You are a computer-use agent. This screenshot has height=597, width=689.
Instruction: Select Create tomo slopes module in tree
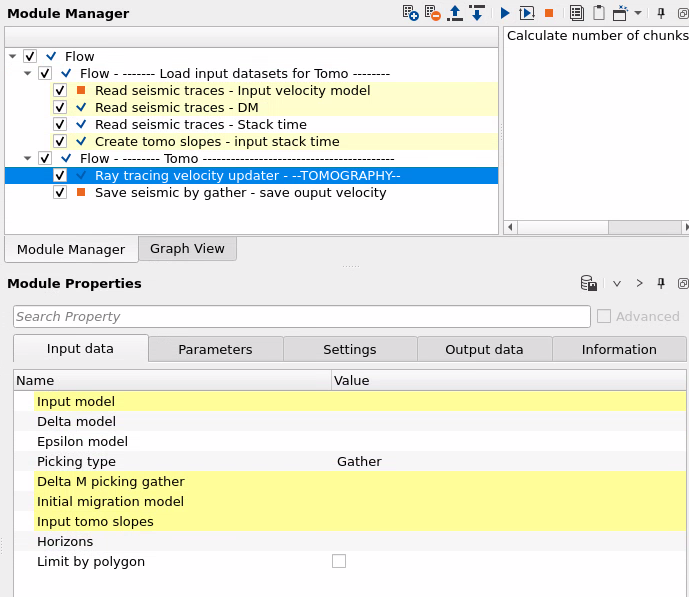[217, 142]
